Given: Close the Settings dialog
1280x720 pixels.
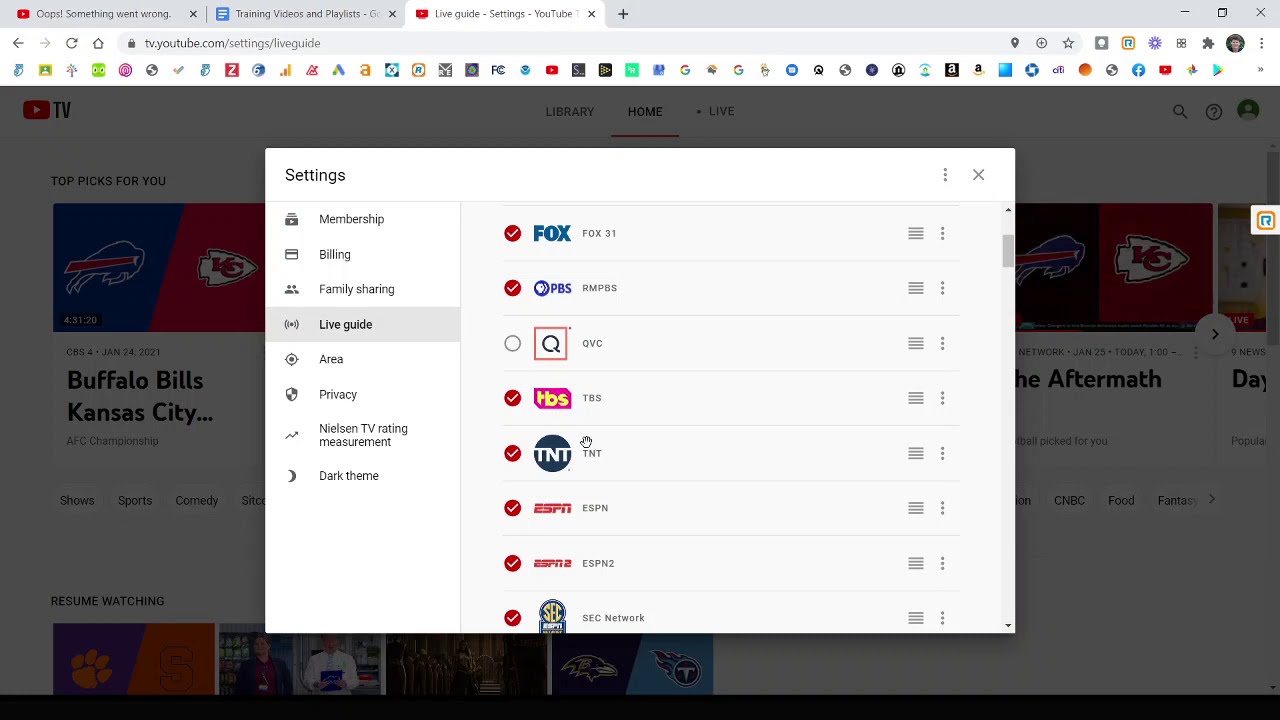Looking at the screenshot, I should click(978, 175).
